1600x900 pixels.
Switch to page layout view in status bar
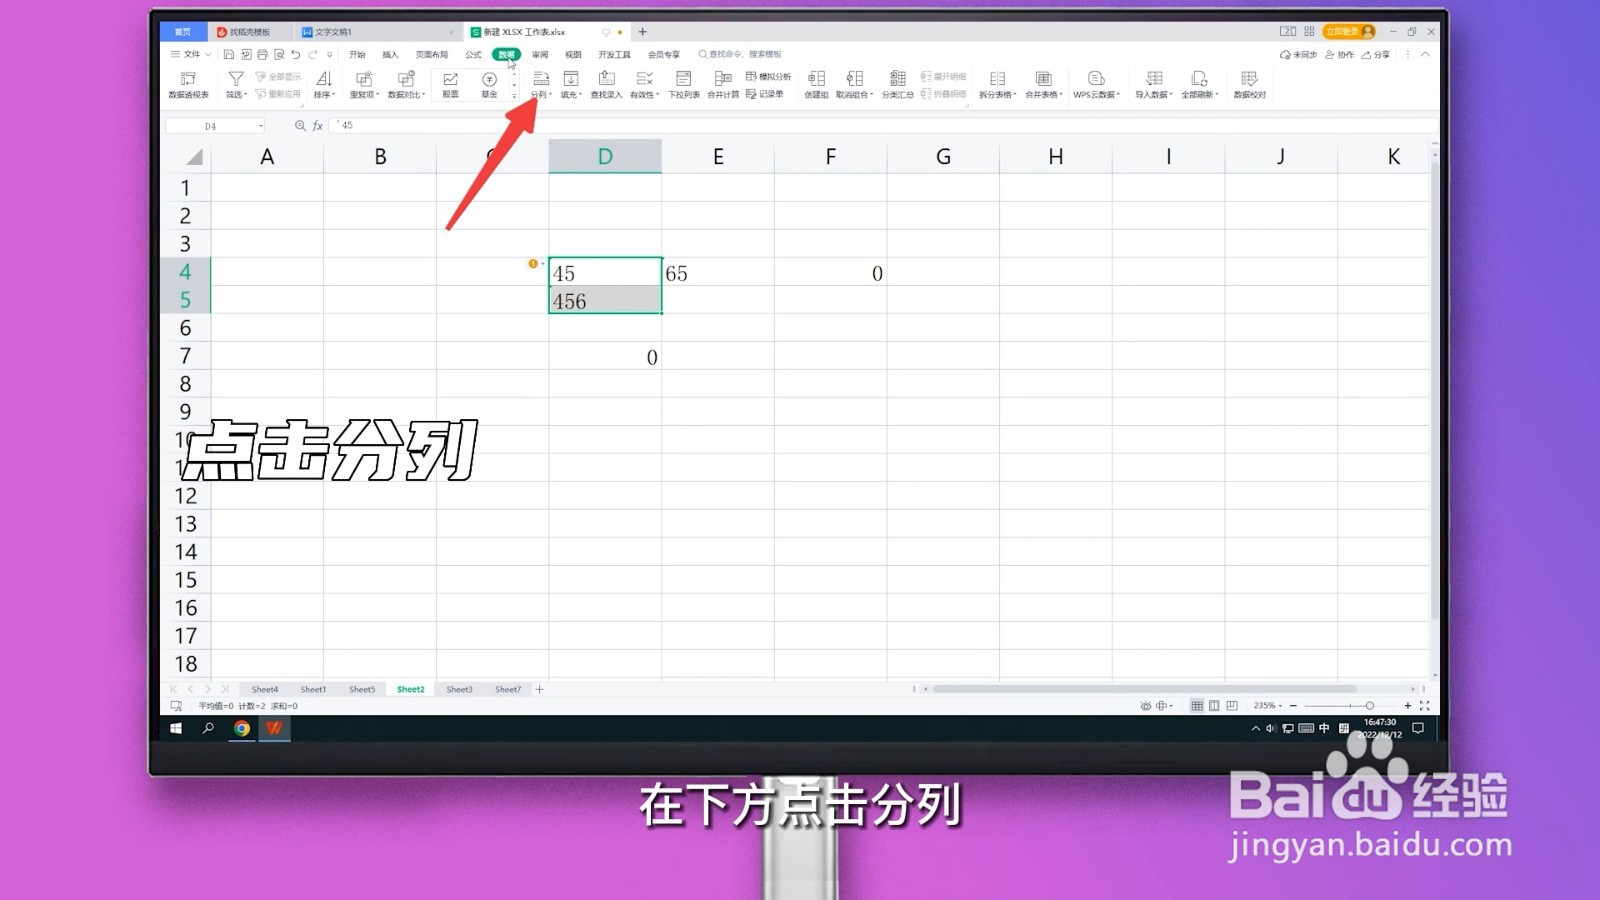(1214, 706)
